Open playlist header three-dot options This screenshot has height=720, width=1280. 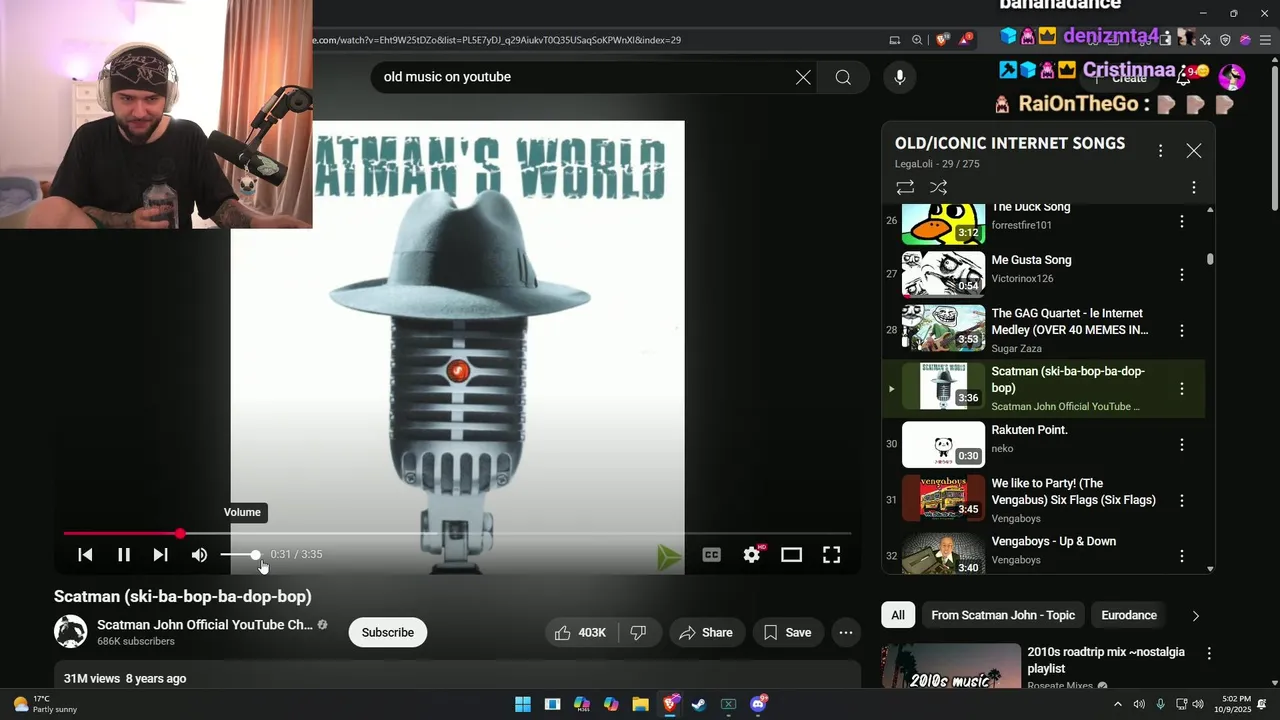1160,150
